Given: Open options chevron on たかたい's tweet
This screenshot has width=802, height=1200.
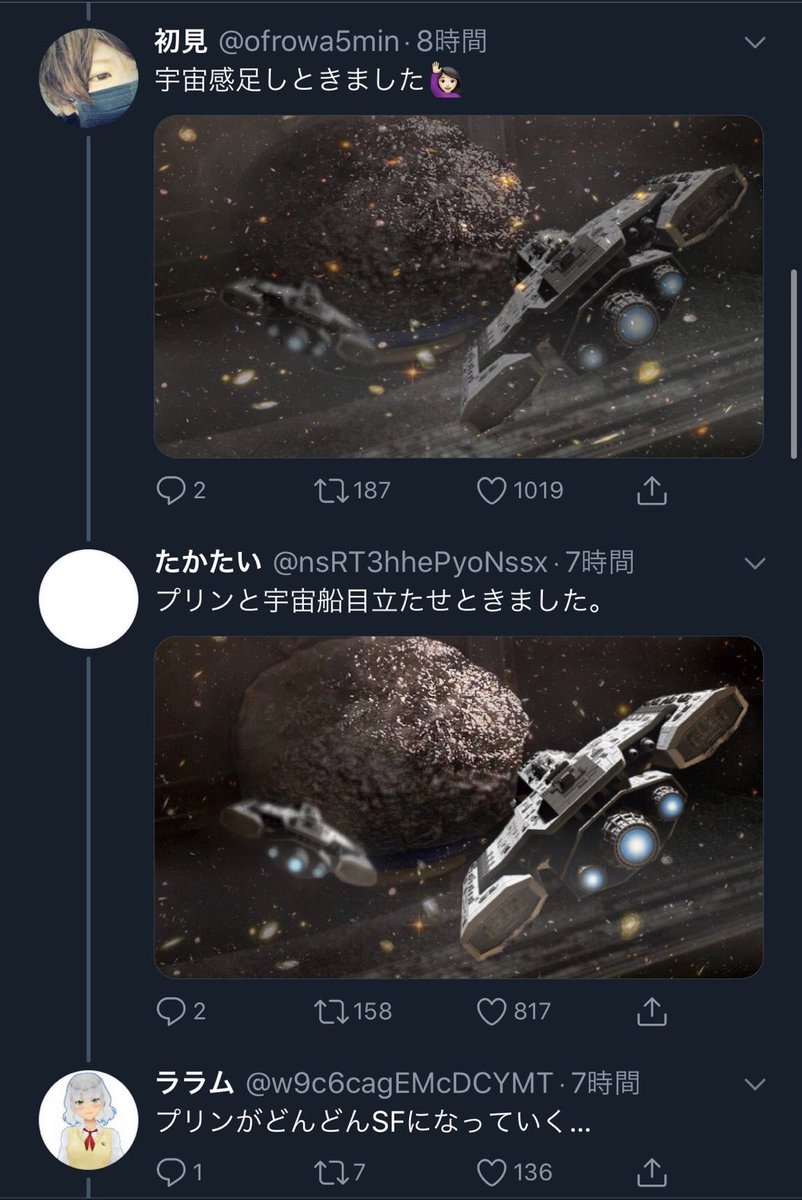Looking at the screenshot, I should (756, 563).
